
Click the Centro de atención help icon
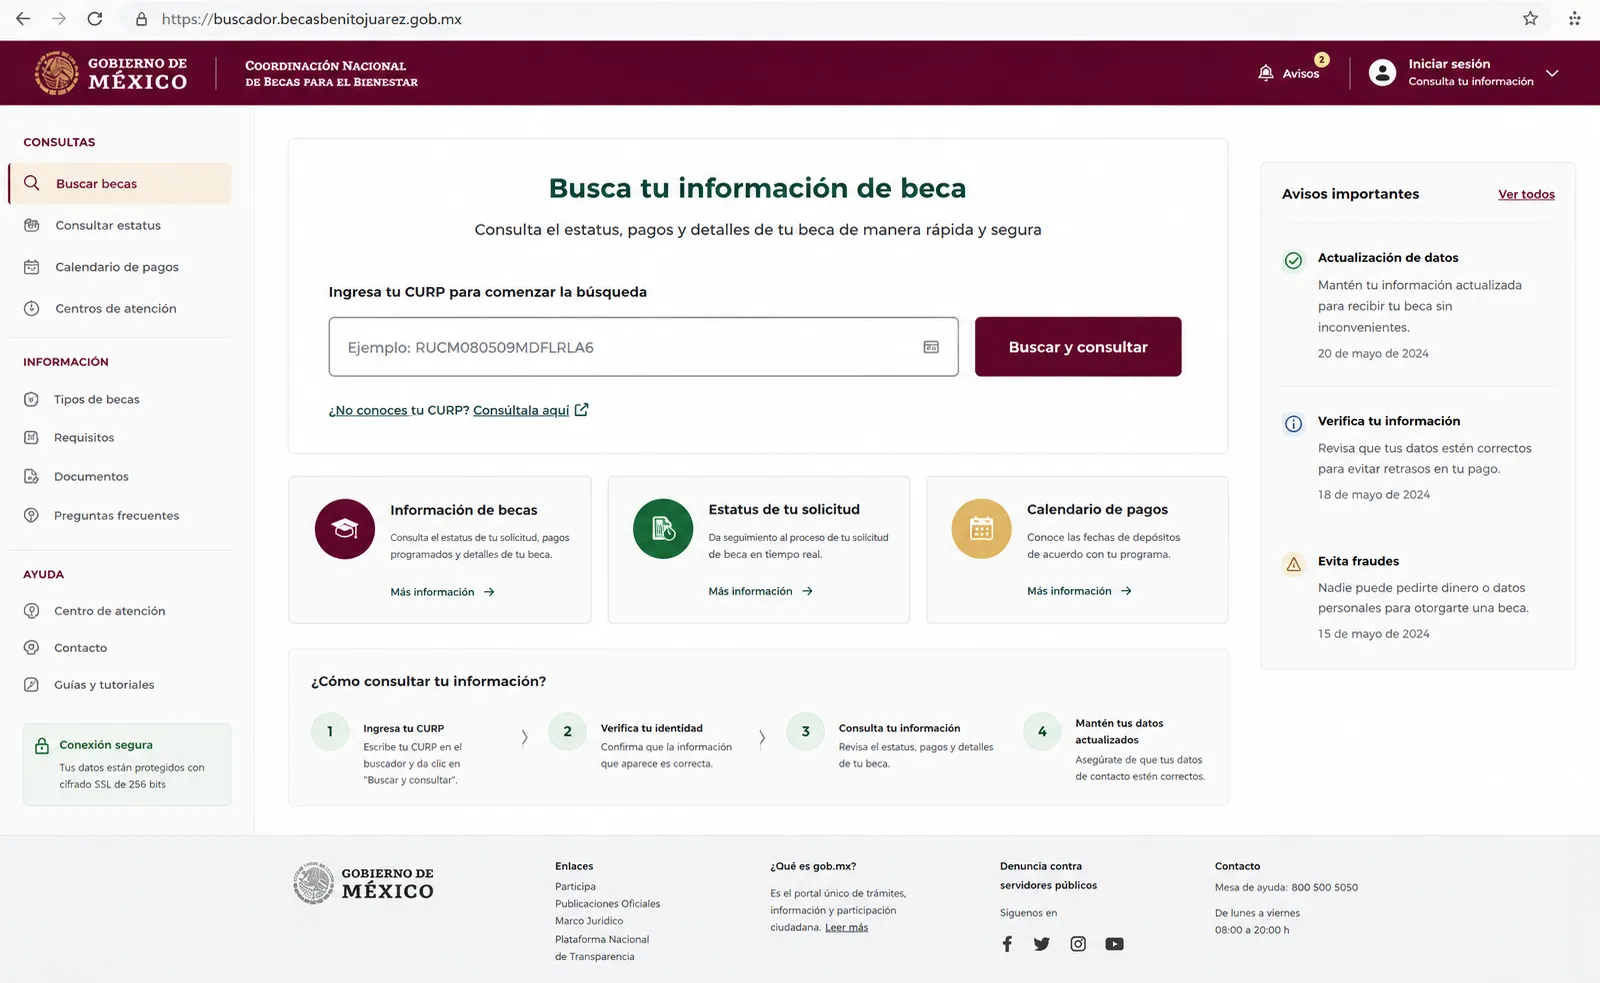pos(31,610)
